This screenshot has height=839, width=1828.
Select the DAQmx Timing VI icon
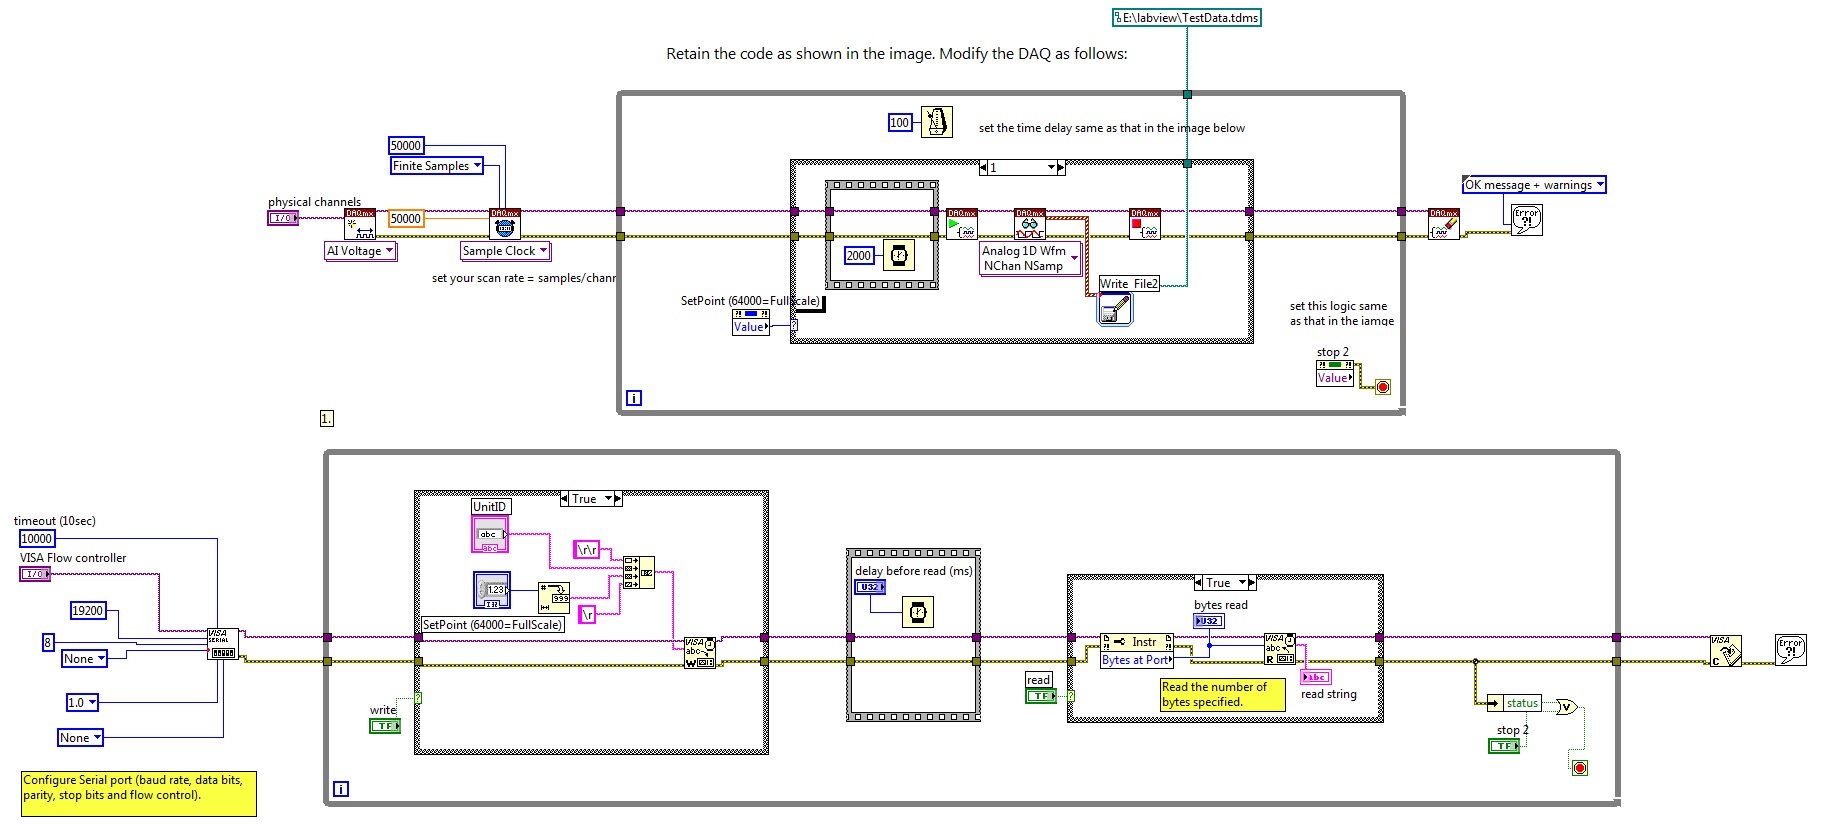pyautogui.click(x=505, y=224)
